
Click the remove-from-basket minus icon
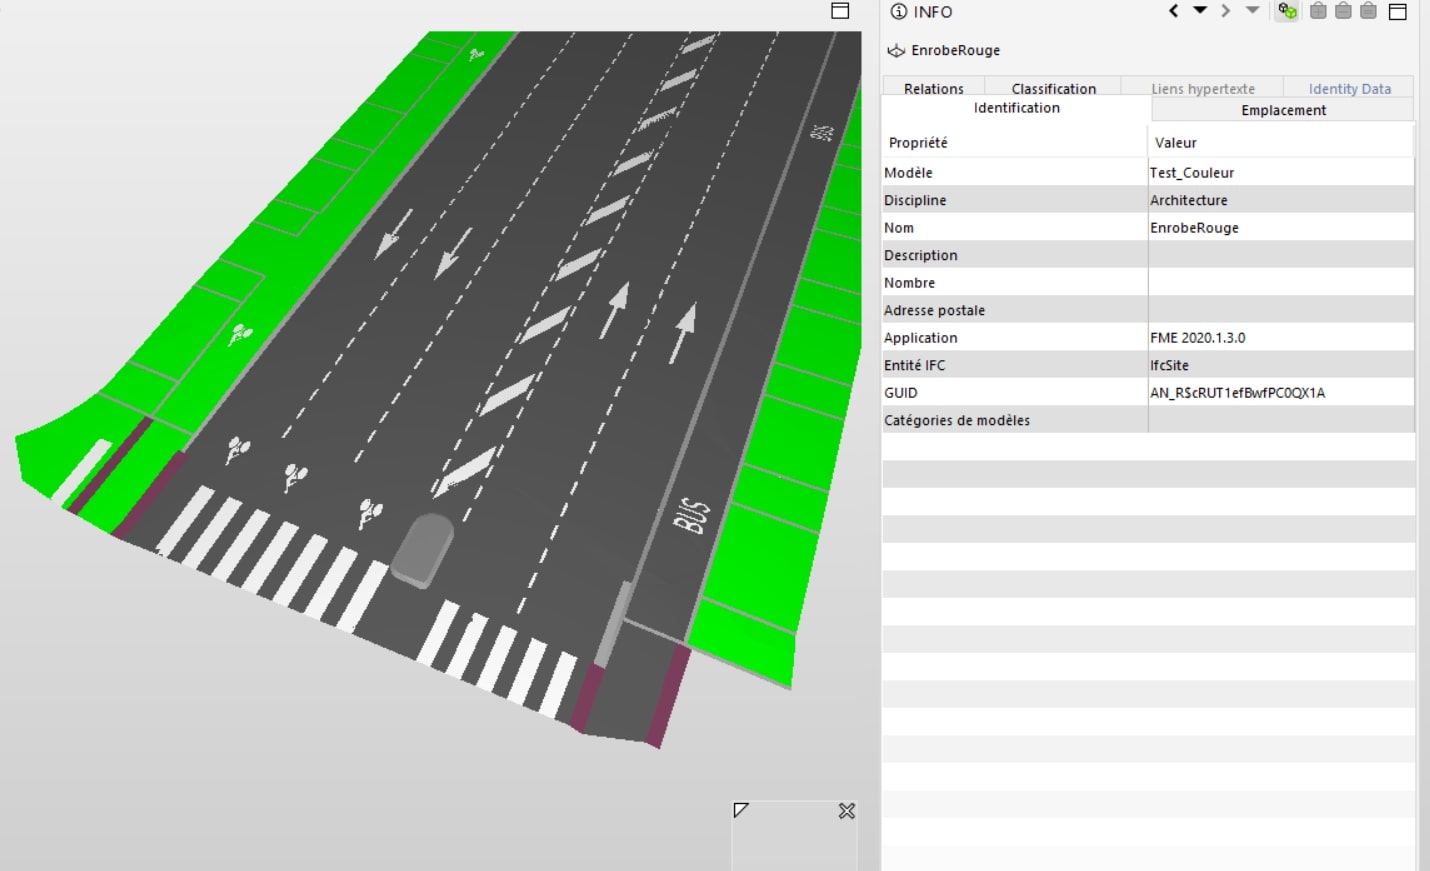[x=1343, y=11]
